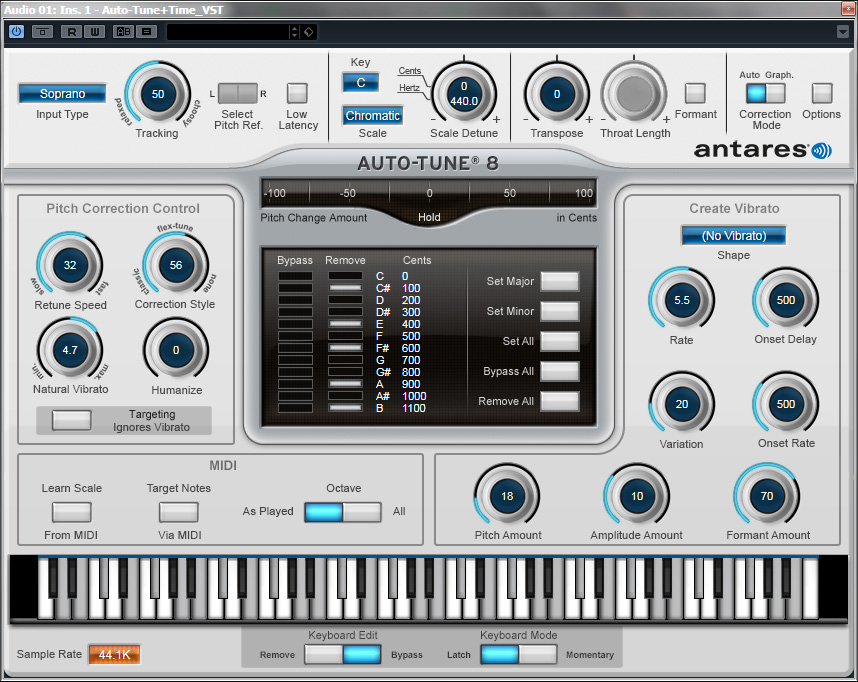Open the plugin window menu arrow at top right

(x=843, y=32)
